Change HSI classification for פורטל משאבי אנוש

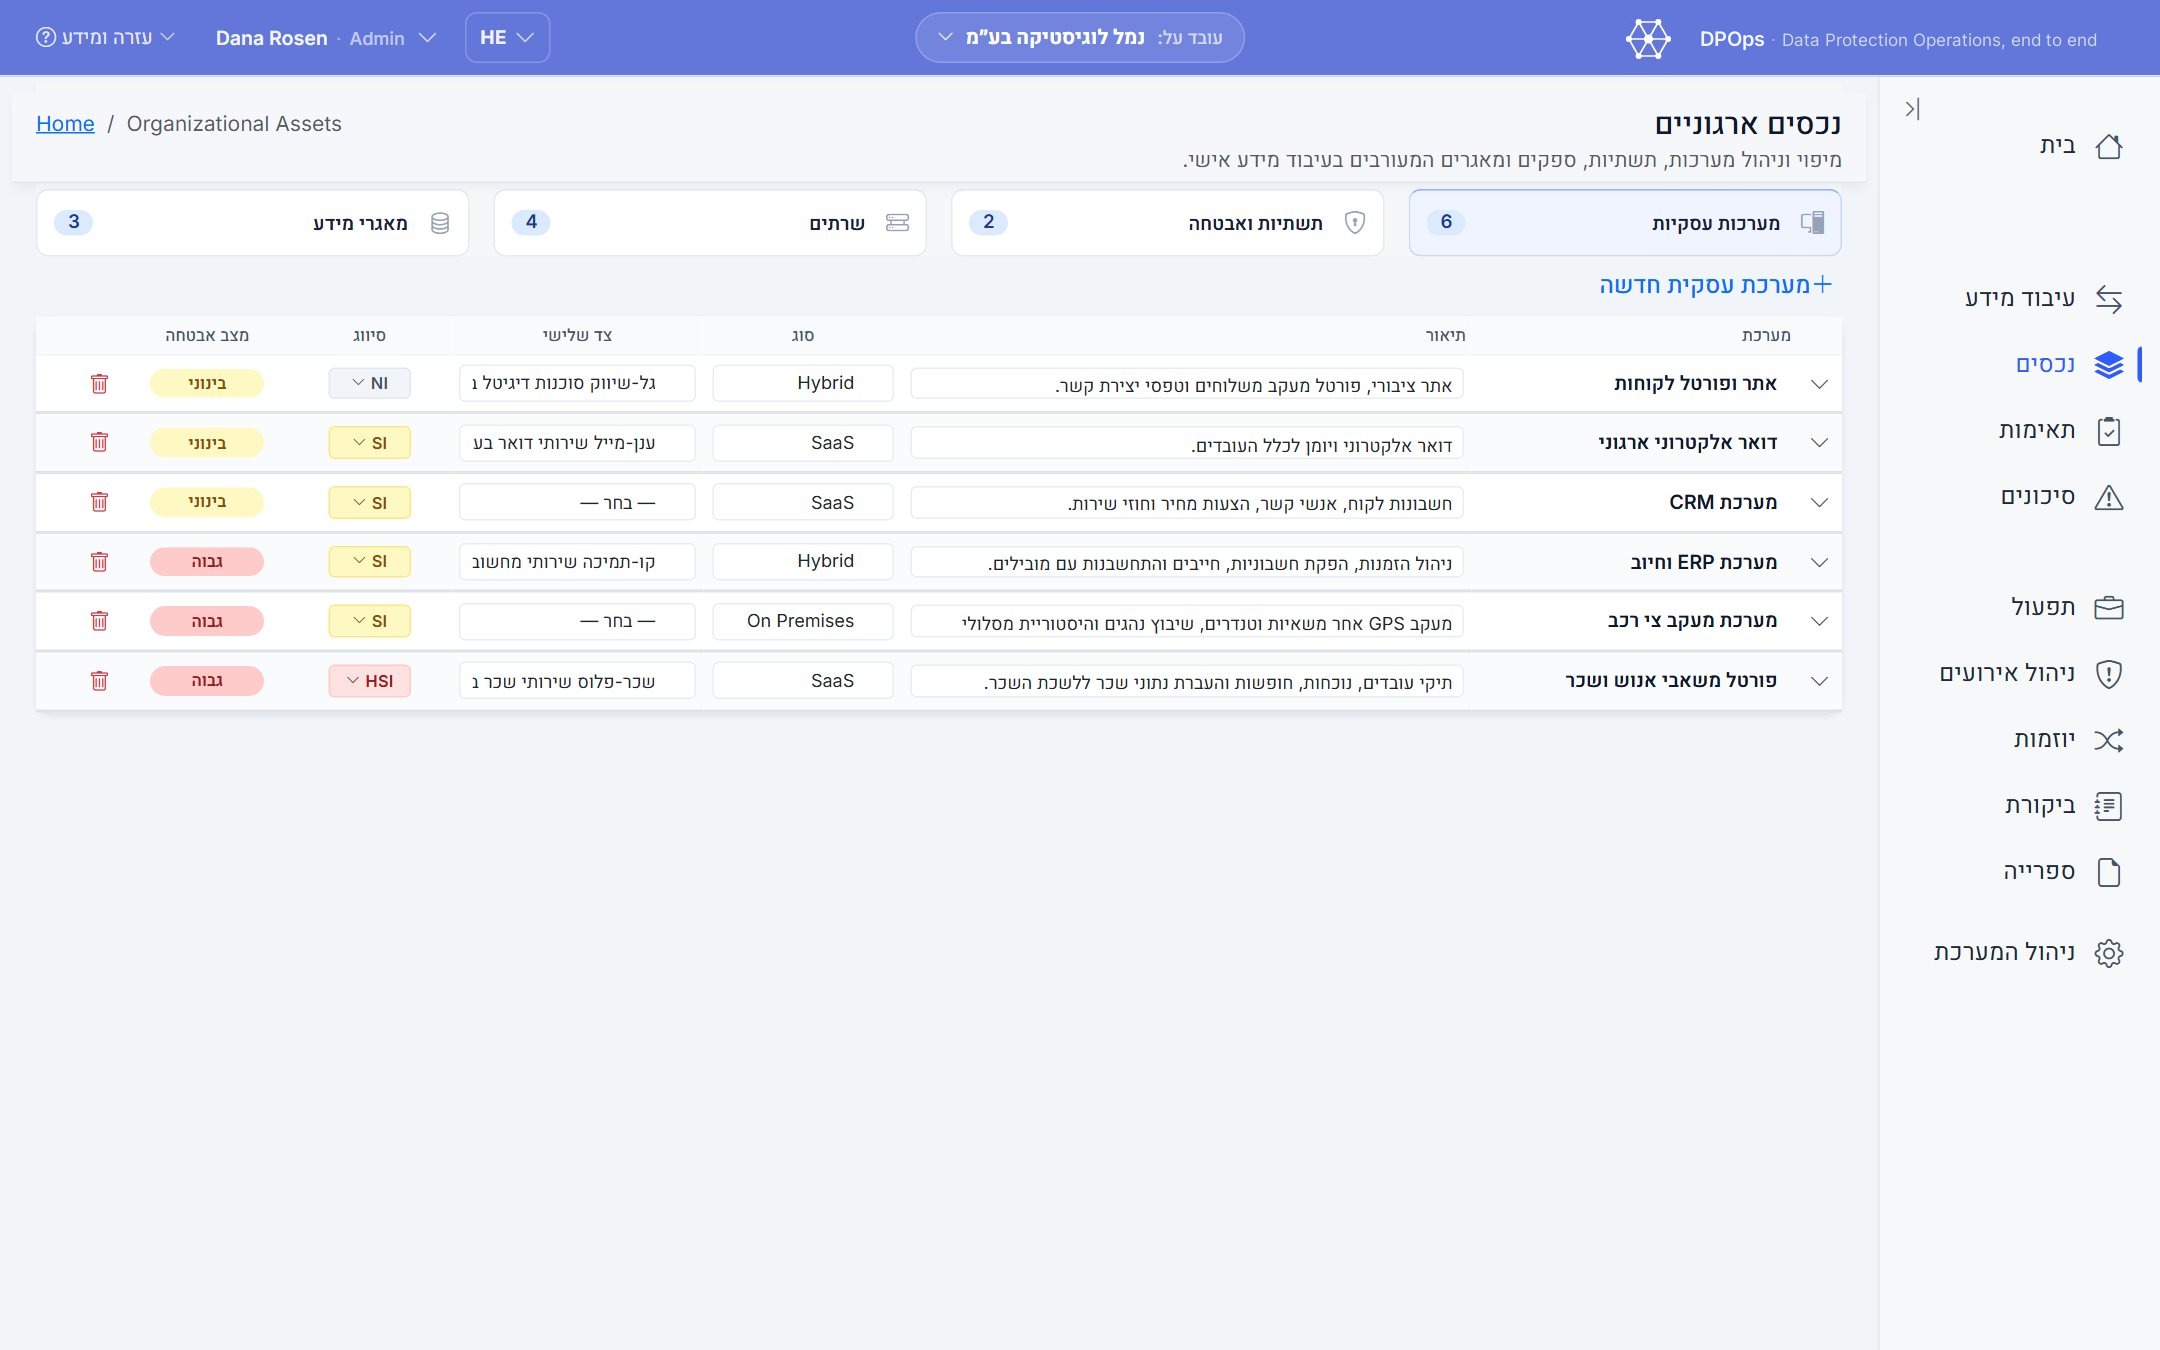[x=369, y=681]
